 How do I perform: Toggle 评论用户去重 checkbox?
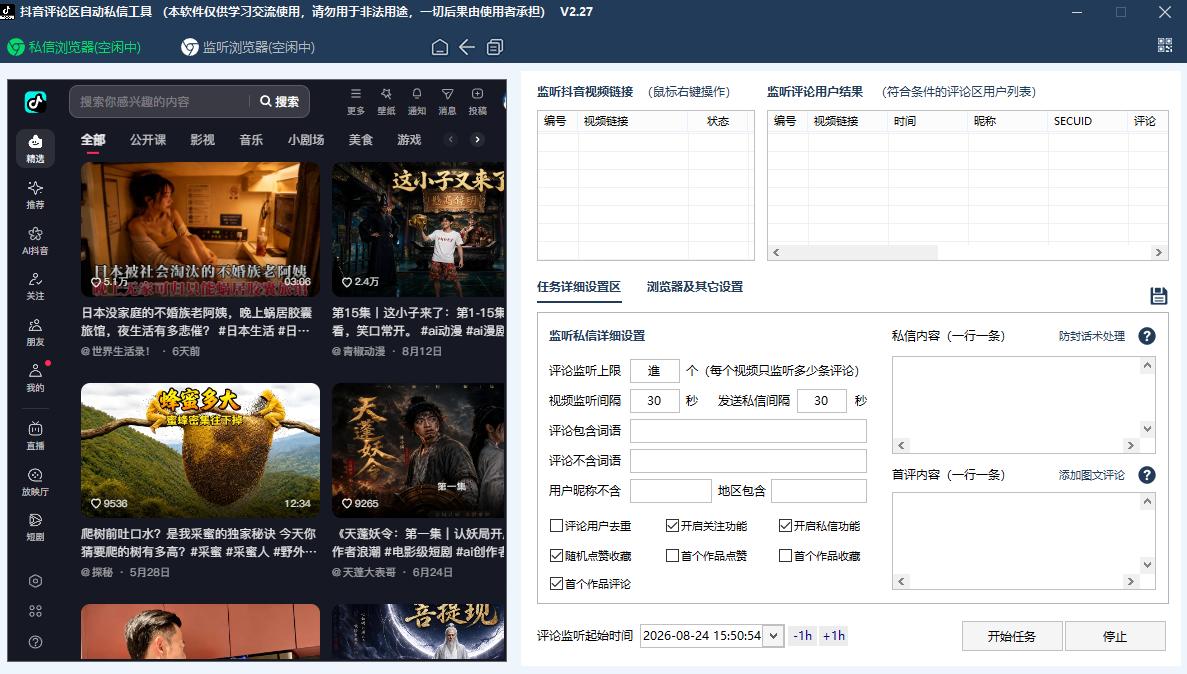[556, 526]
